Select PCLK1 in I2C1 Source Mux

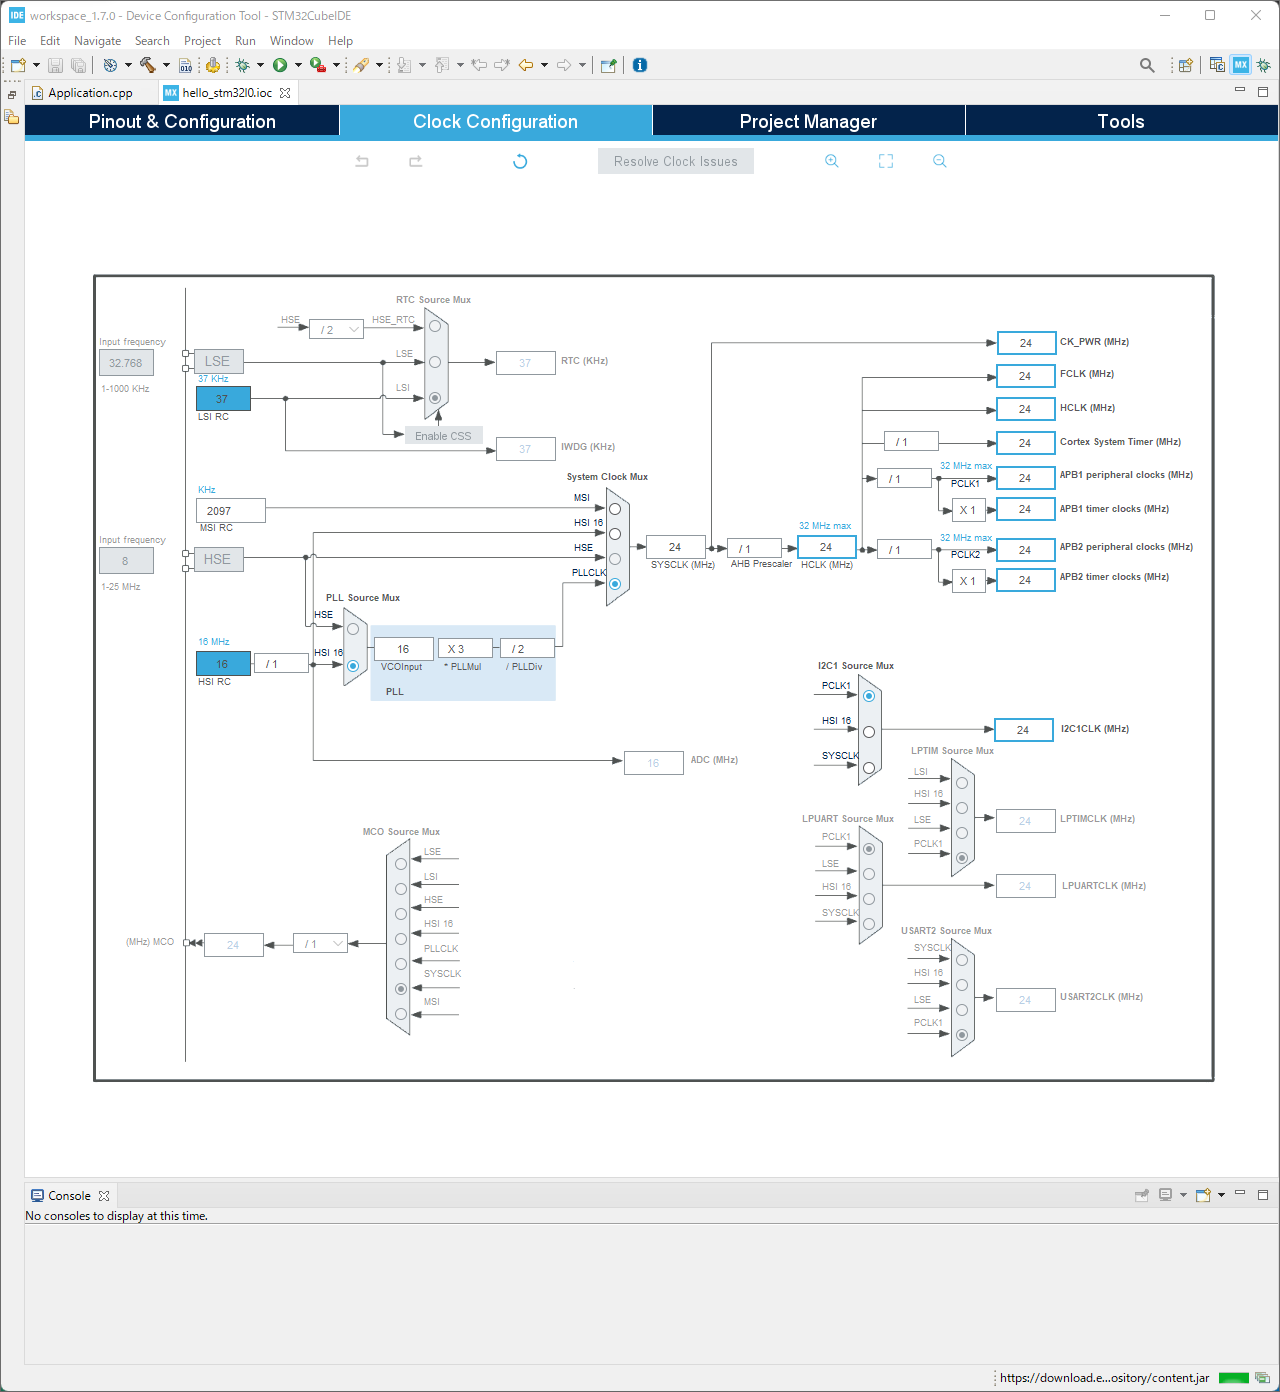tap(869, 696)
